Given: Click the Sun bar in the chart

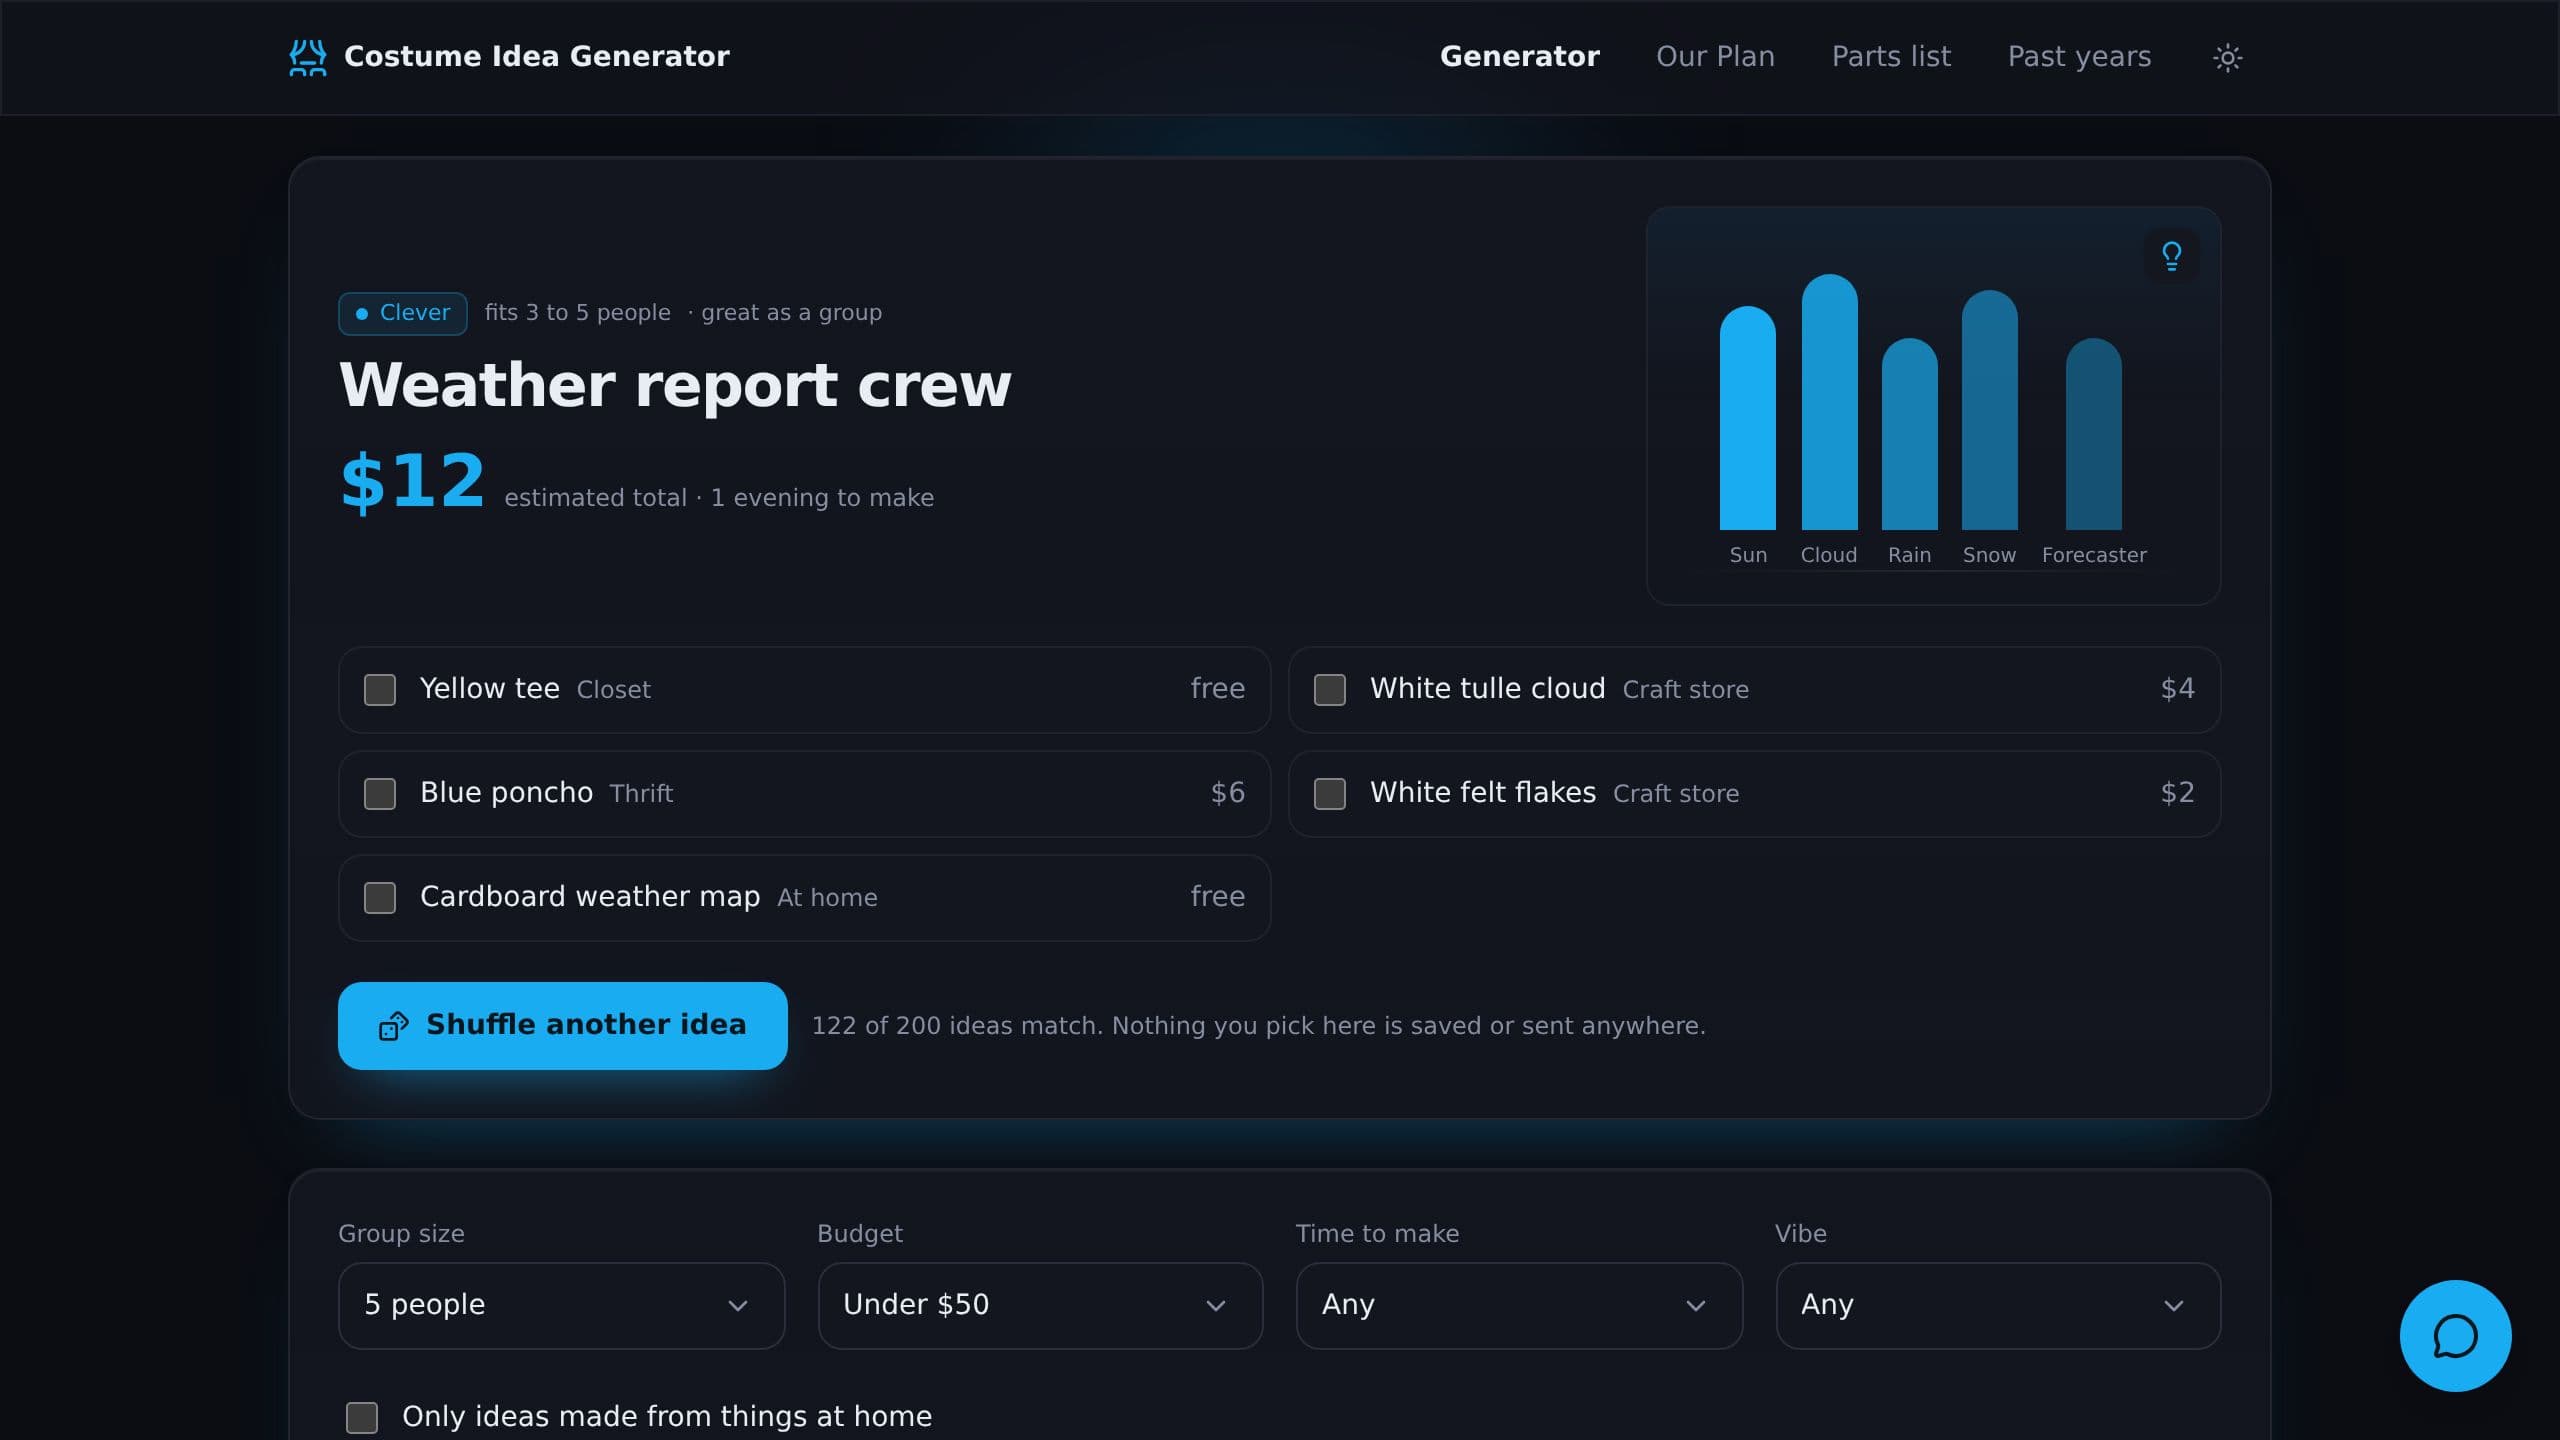Looking at the screenshot, I should coord(1748,418).
